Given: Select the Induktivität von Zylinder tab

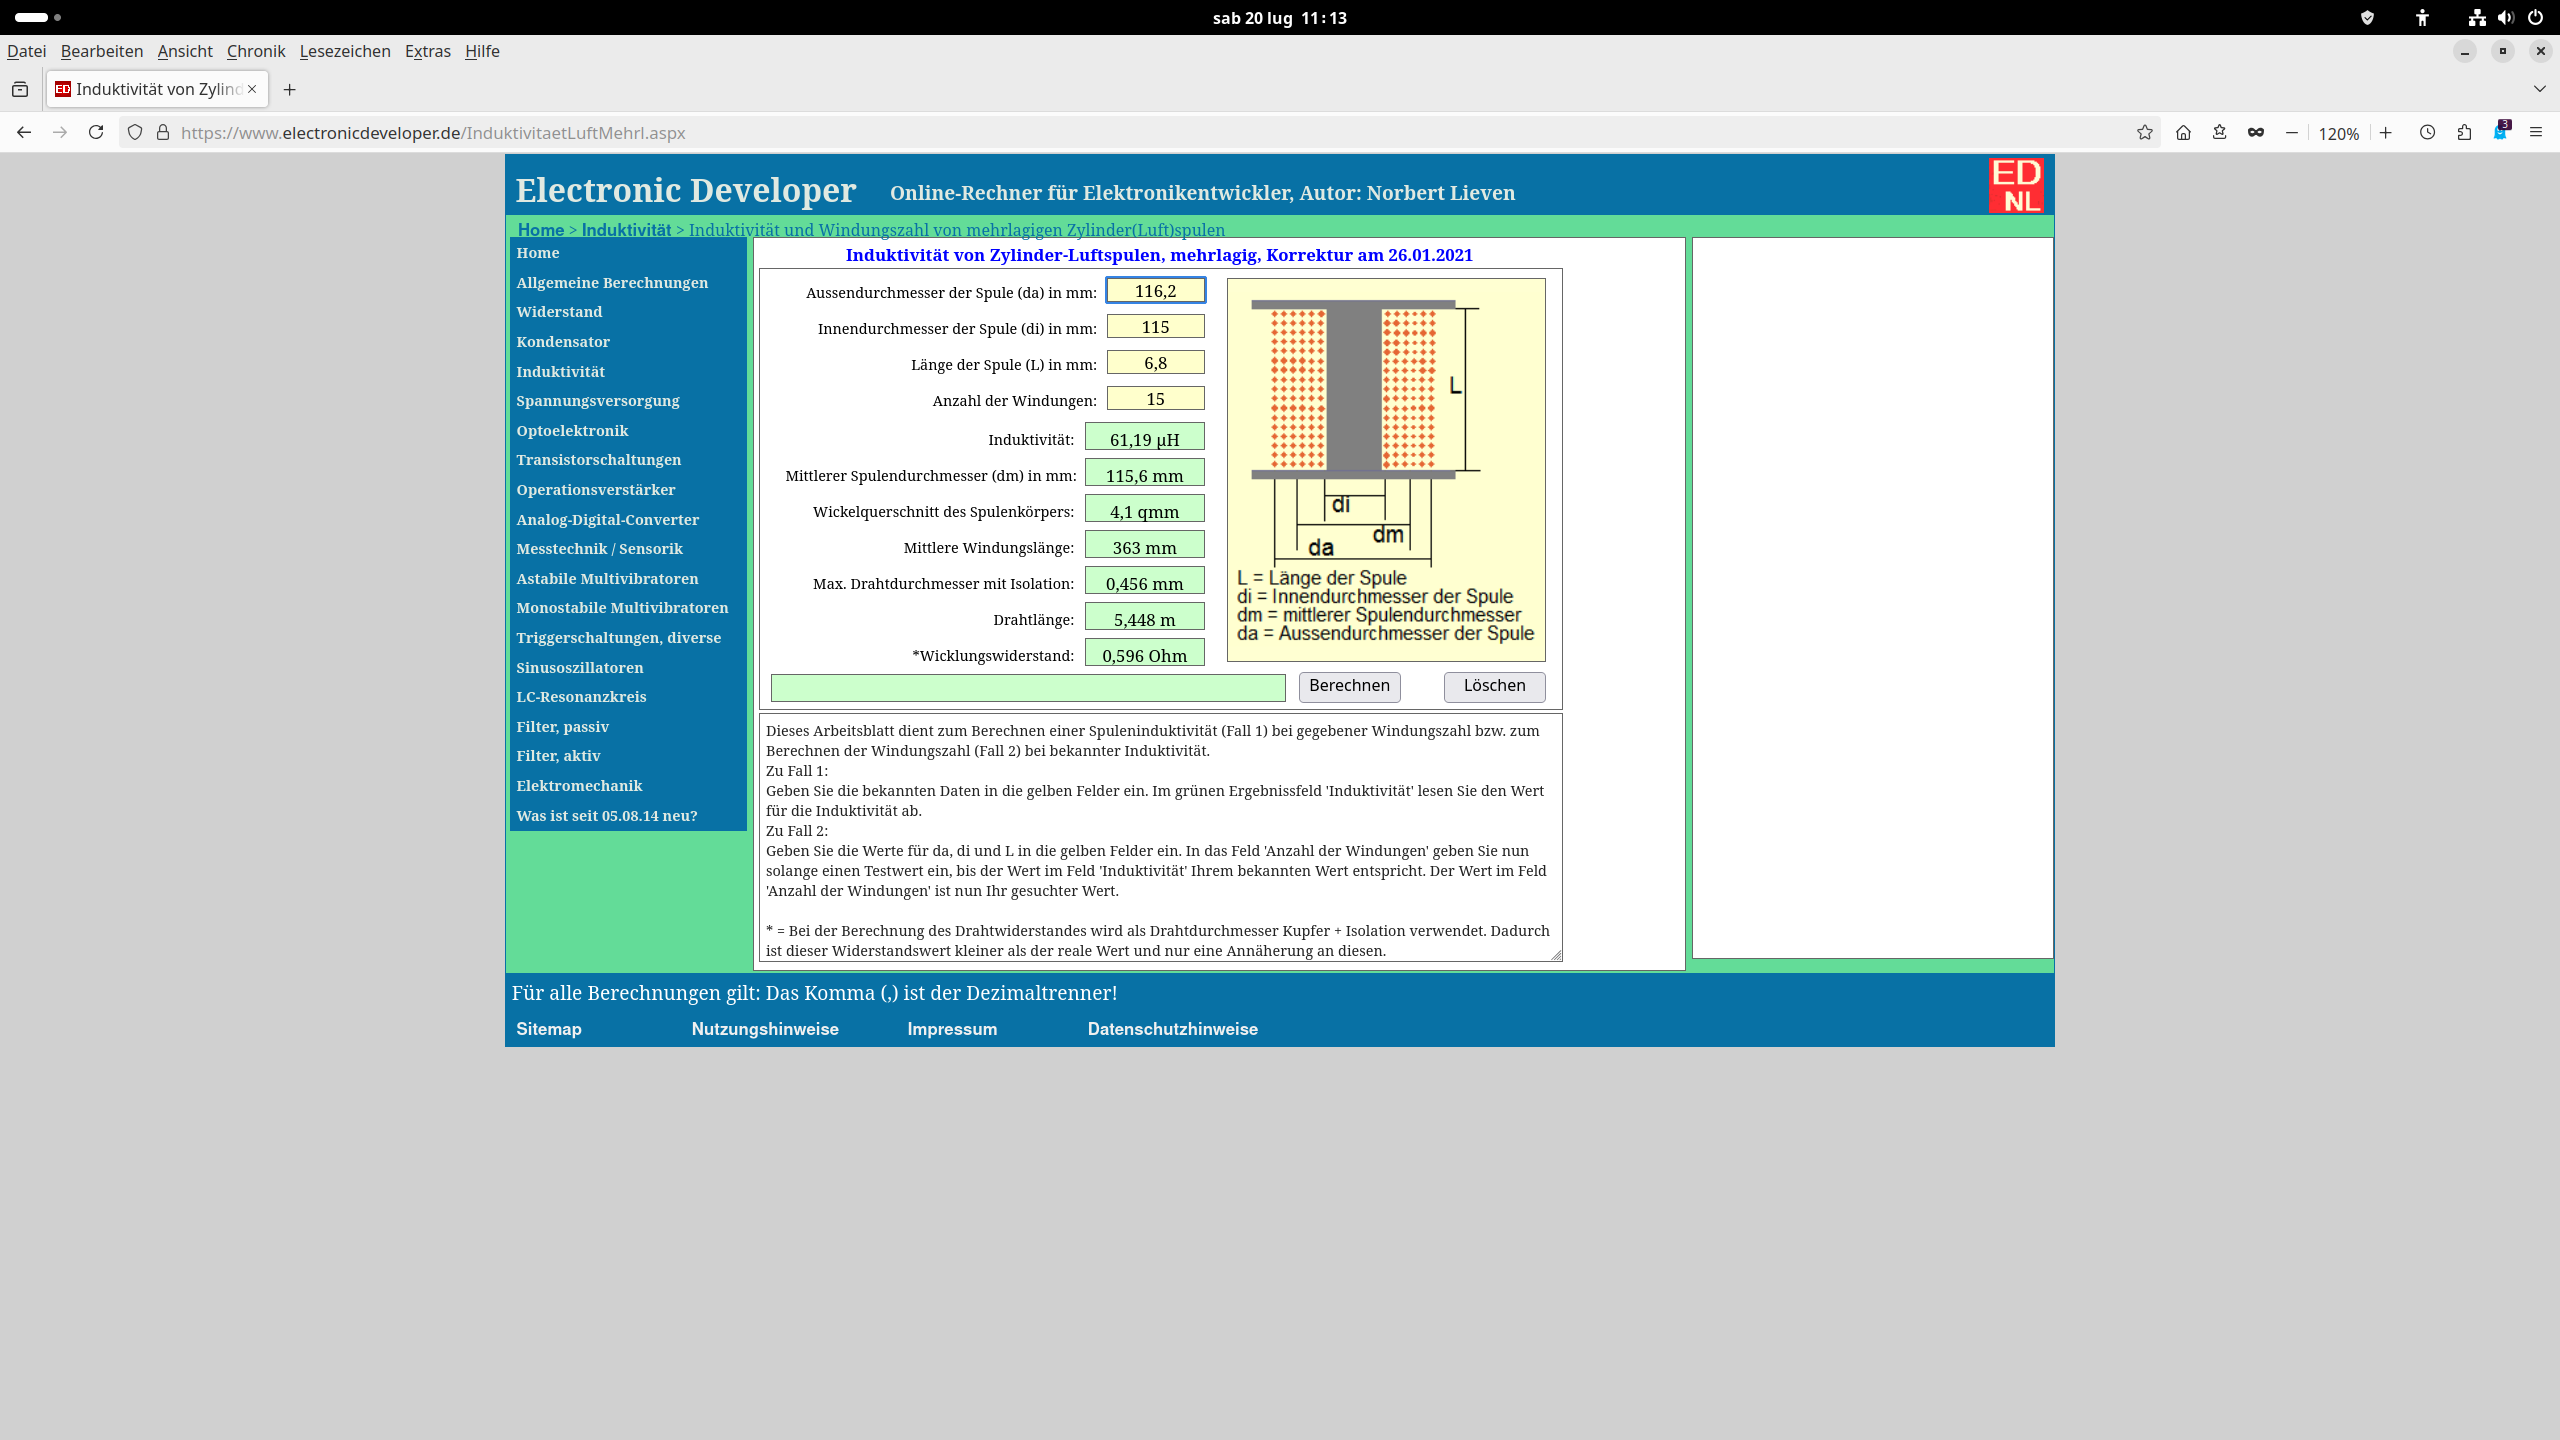Looking at the screenshot, I should [157, 89].
